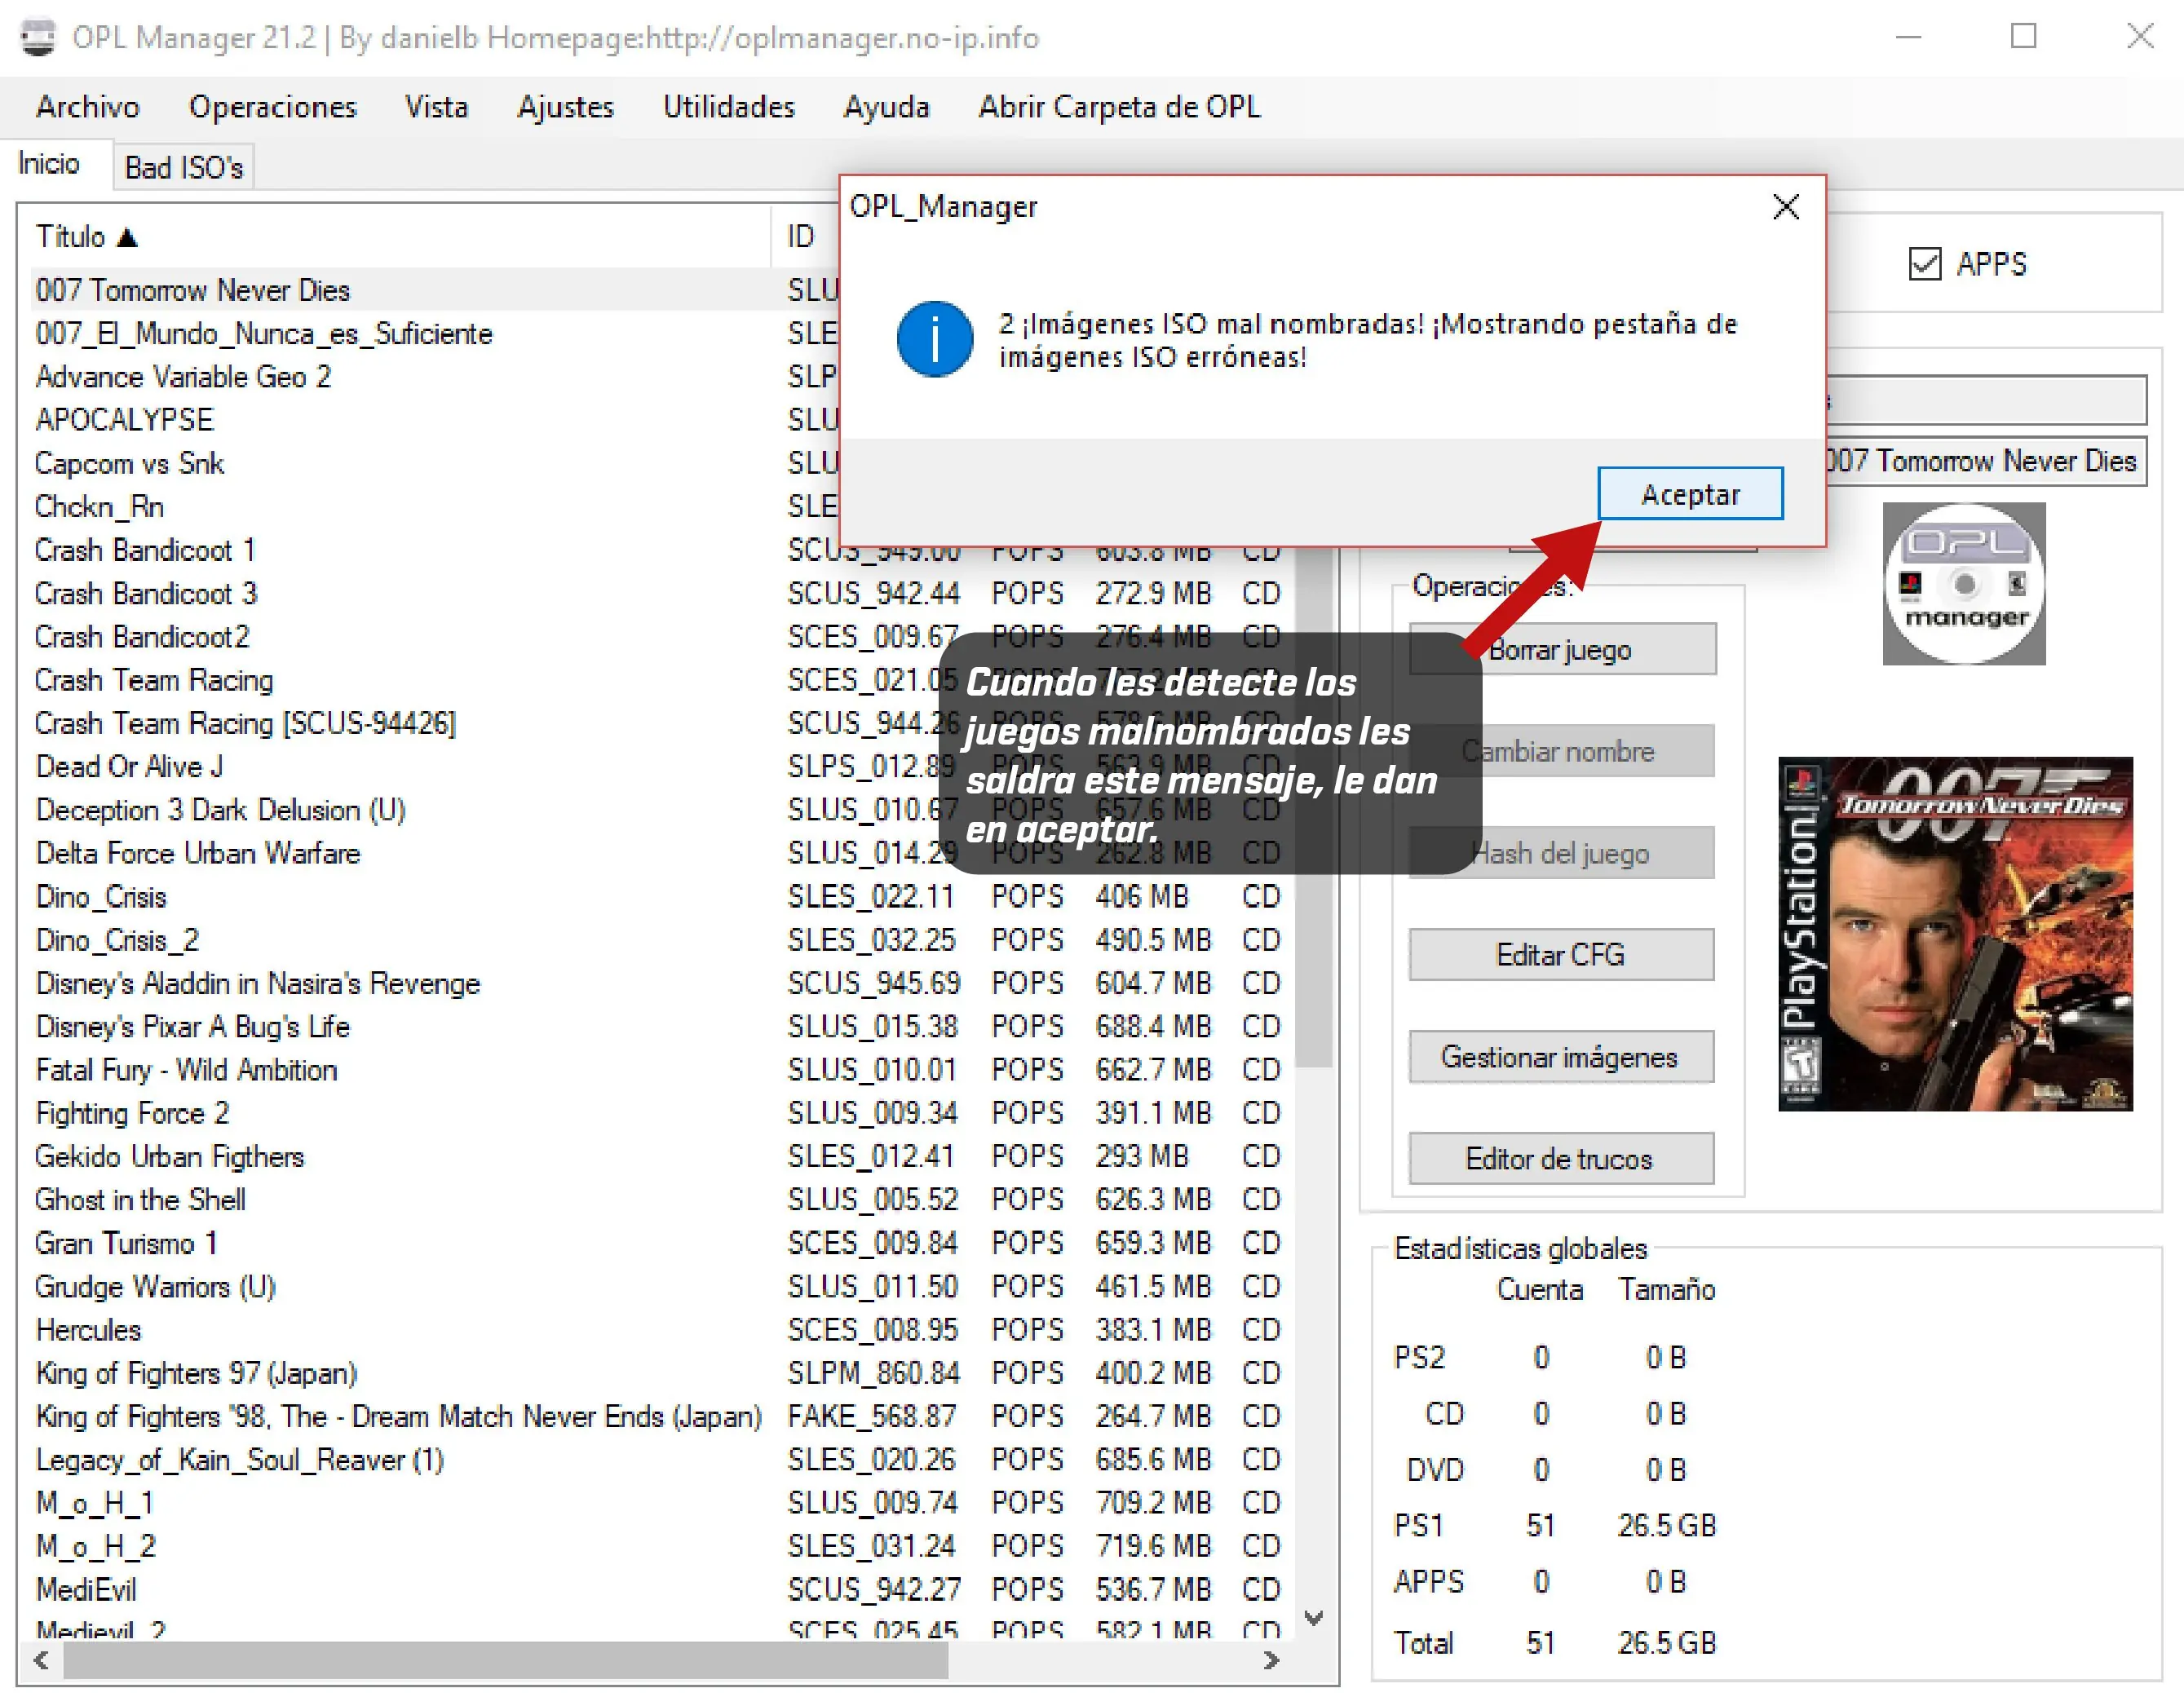Click the blue information icon in dialog
Screen dimensions: 2184x1697
pyautogui.click(x=934, y=339)
